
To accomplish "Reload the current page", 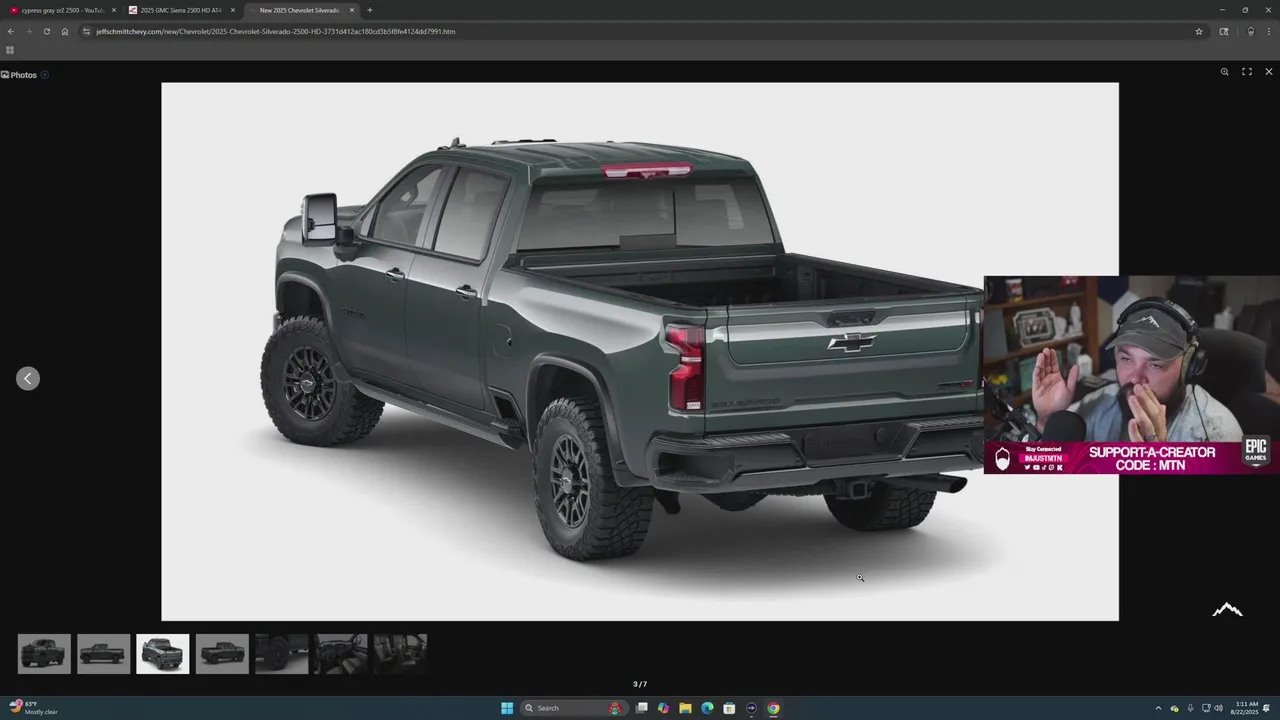I will tap(46, 31).
